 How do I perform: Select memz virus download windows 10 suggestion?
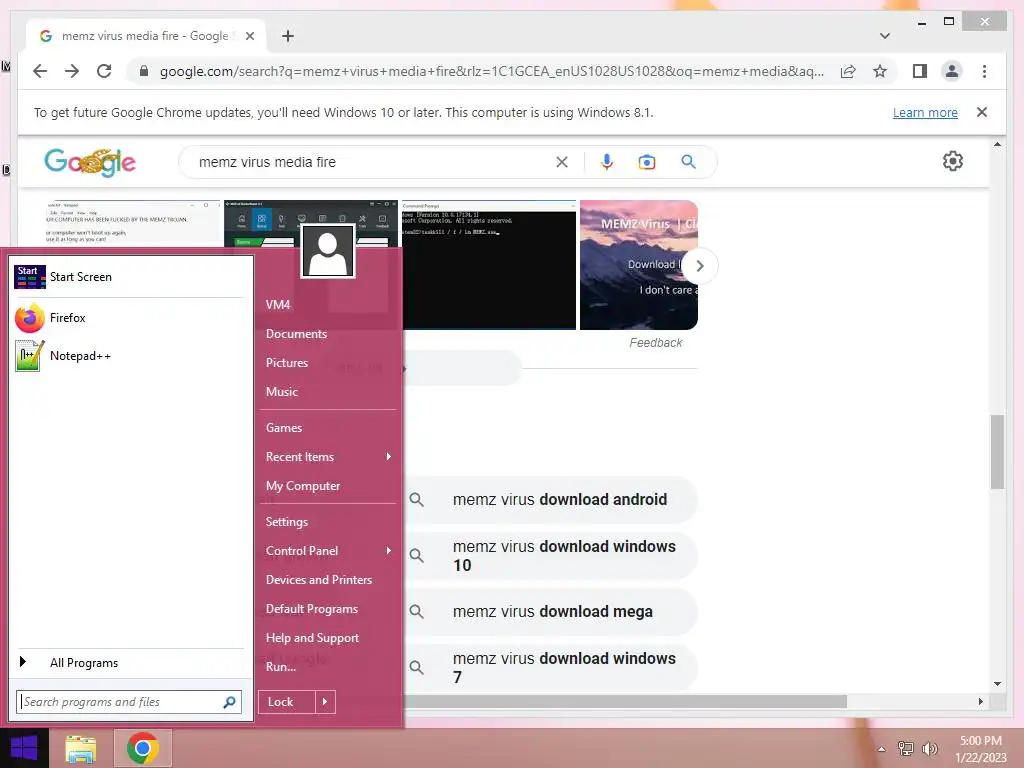tap(551, 556)
